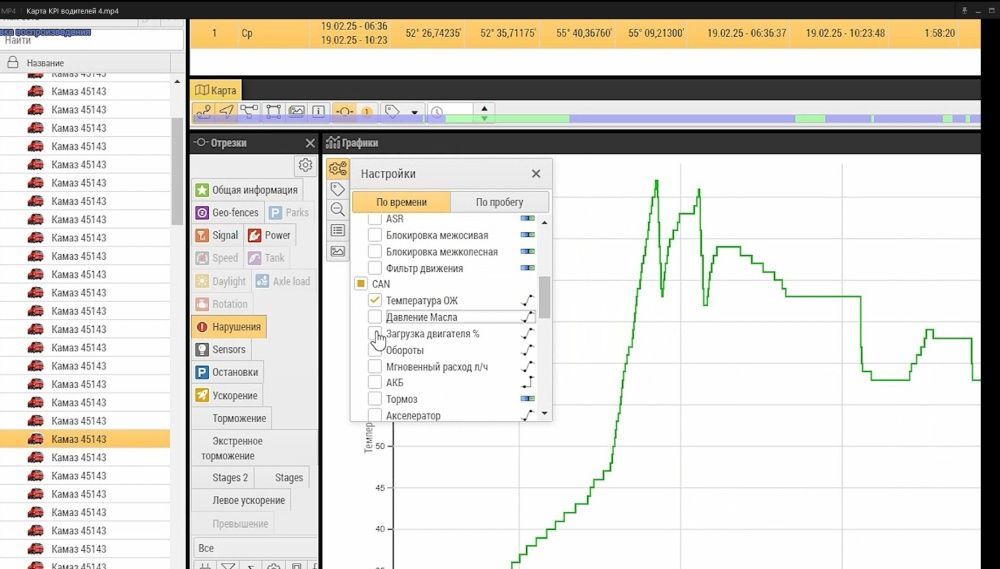Select the Signal segment button

217,235
